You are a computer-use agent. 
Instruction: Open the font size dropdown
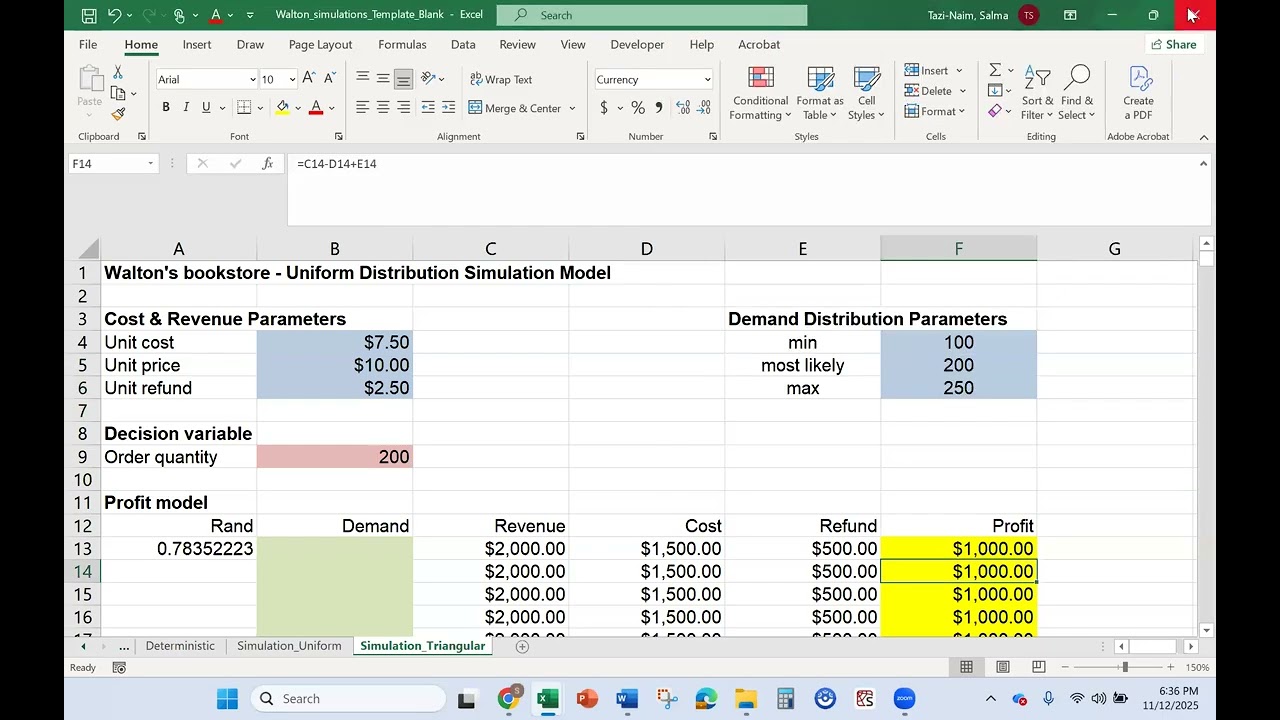point(292,79)
